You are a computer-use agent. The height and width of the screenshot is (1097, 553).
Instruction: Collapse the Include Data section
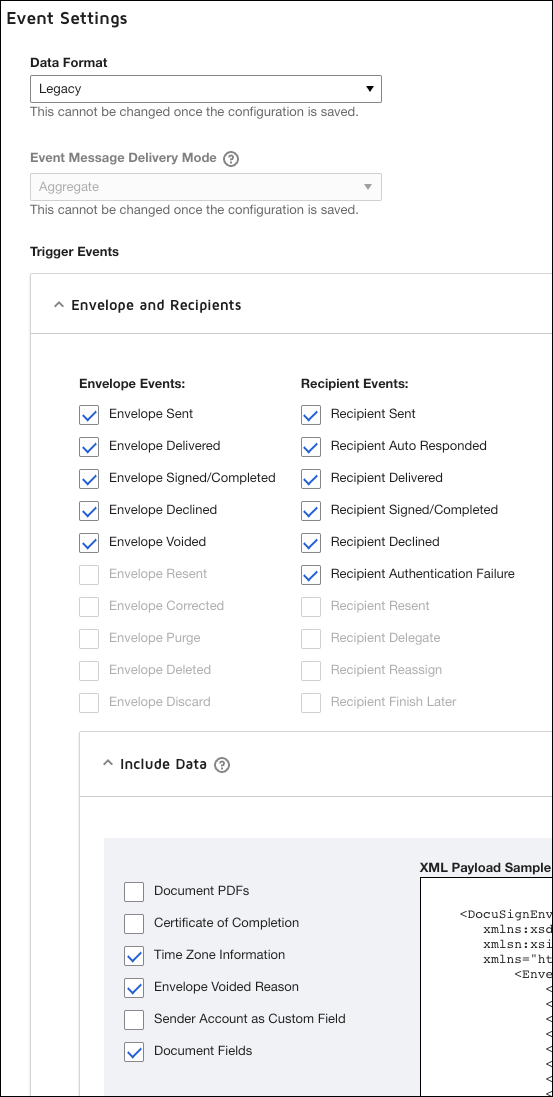pos(107,764)
